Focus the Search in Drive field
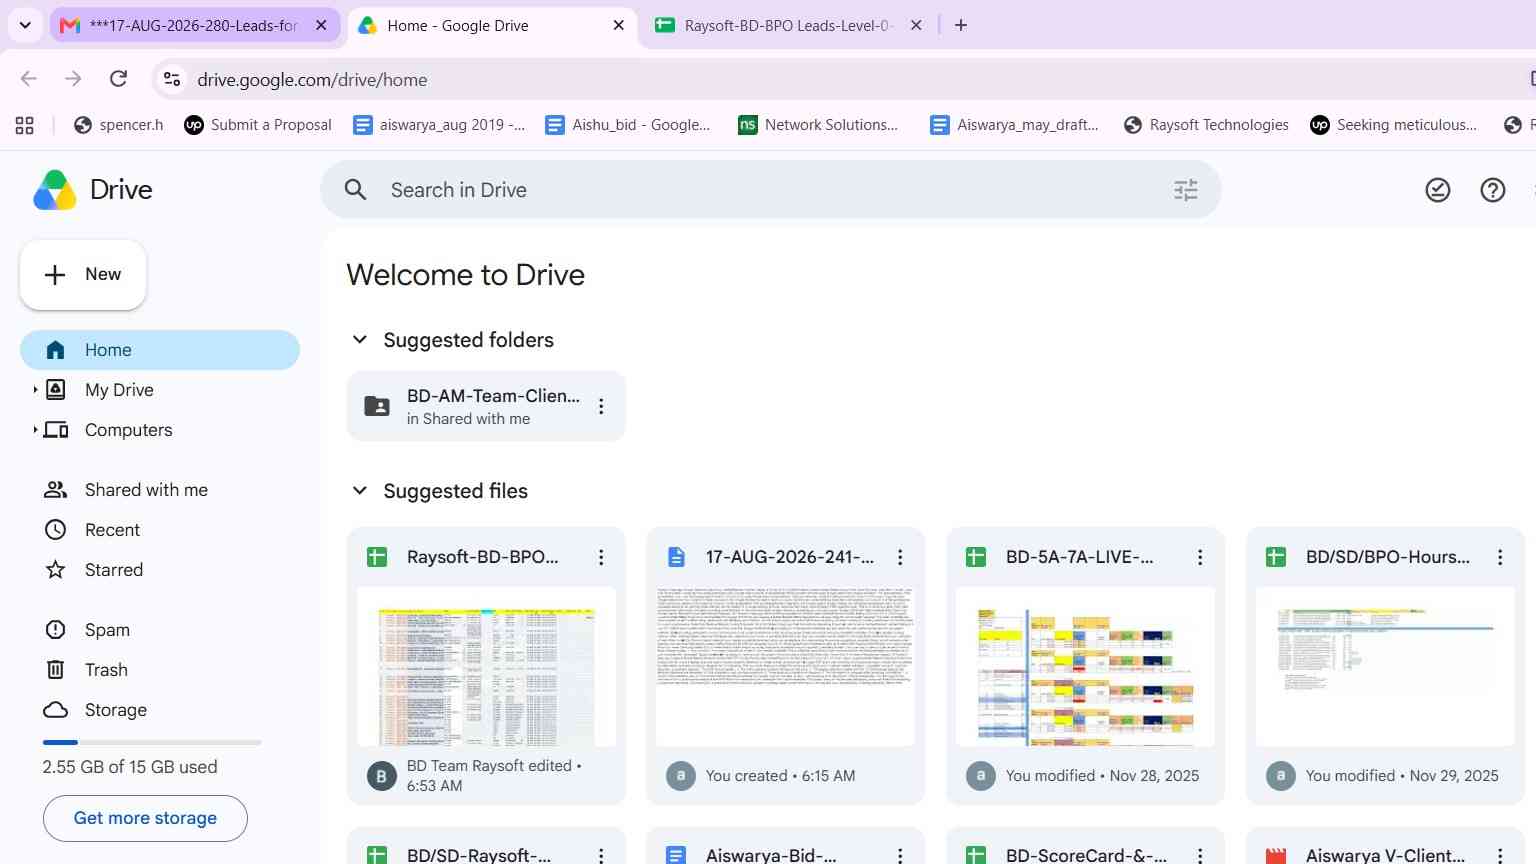The width and height of the screenshot is (1536, 864). (x=770, y=190)
